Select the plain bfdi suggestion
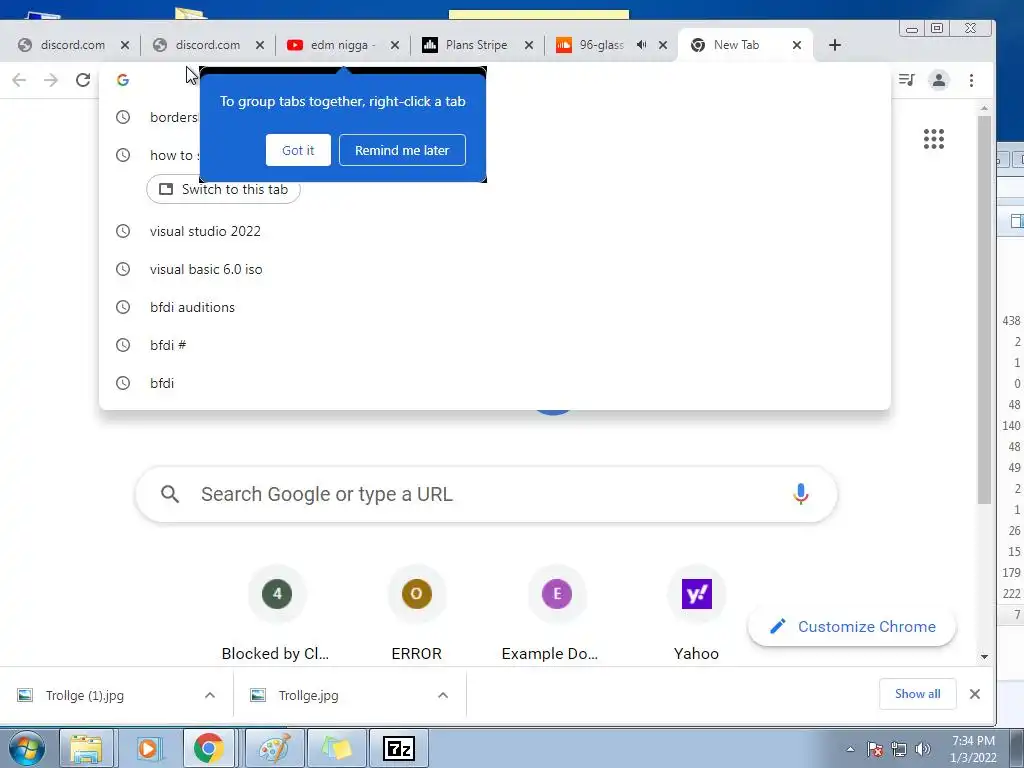 494,383
